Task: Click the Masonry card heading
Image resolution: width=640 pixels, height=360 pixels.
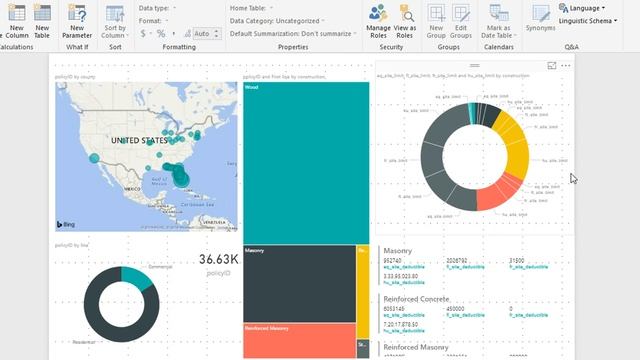Action: 398,251
